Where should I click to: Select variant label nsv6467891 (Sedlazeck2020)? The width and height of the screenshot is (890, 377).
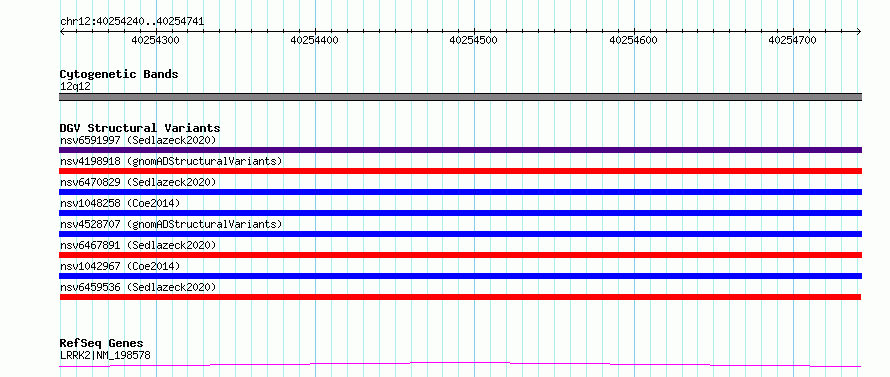point(138,245)
